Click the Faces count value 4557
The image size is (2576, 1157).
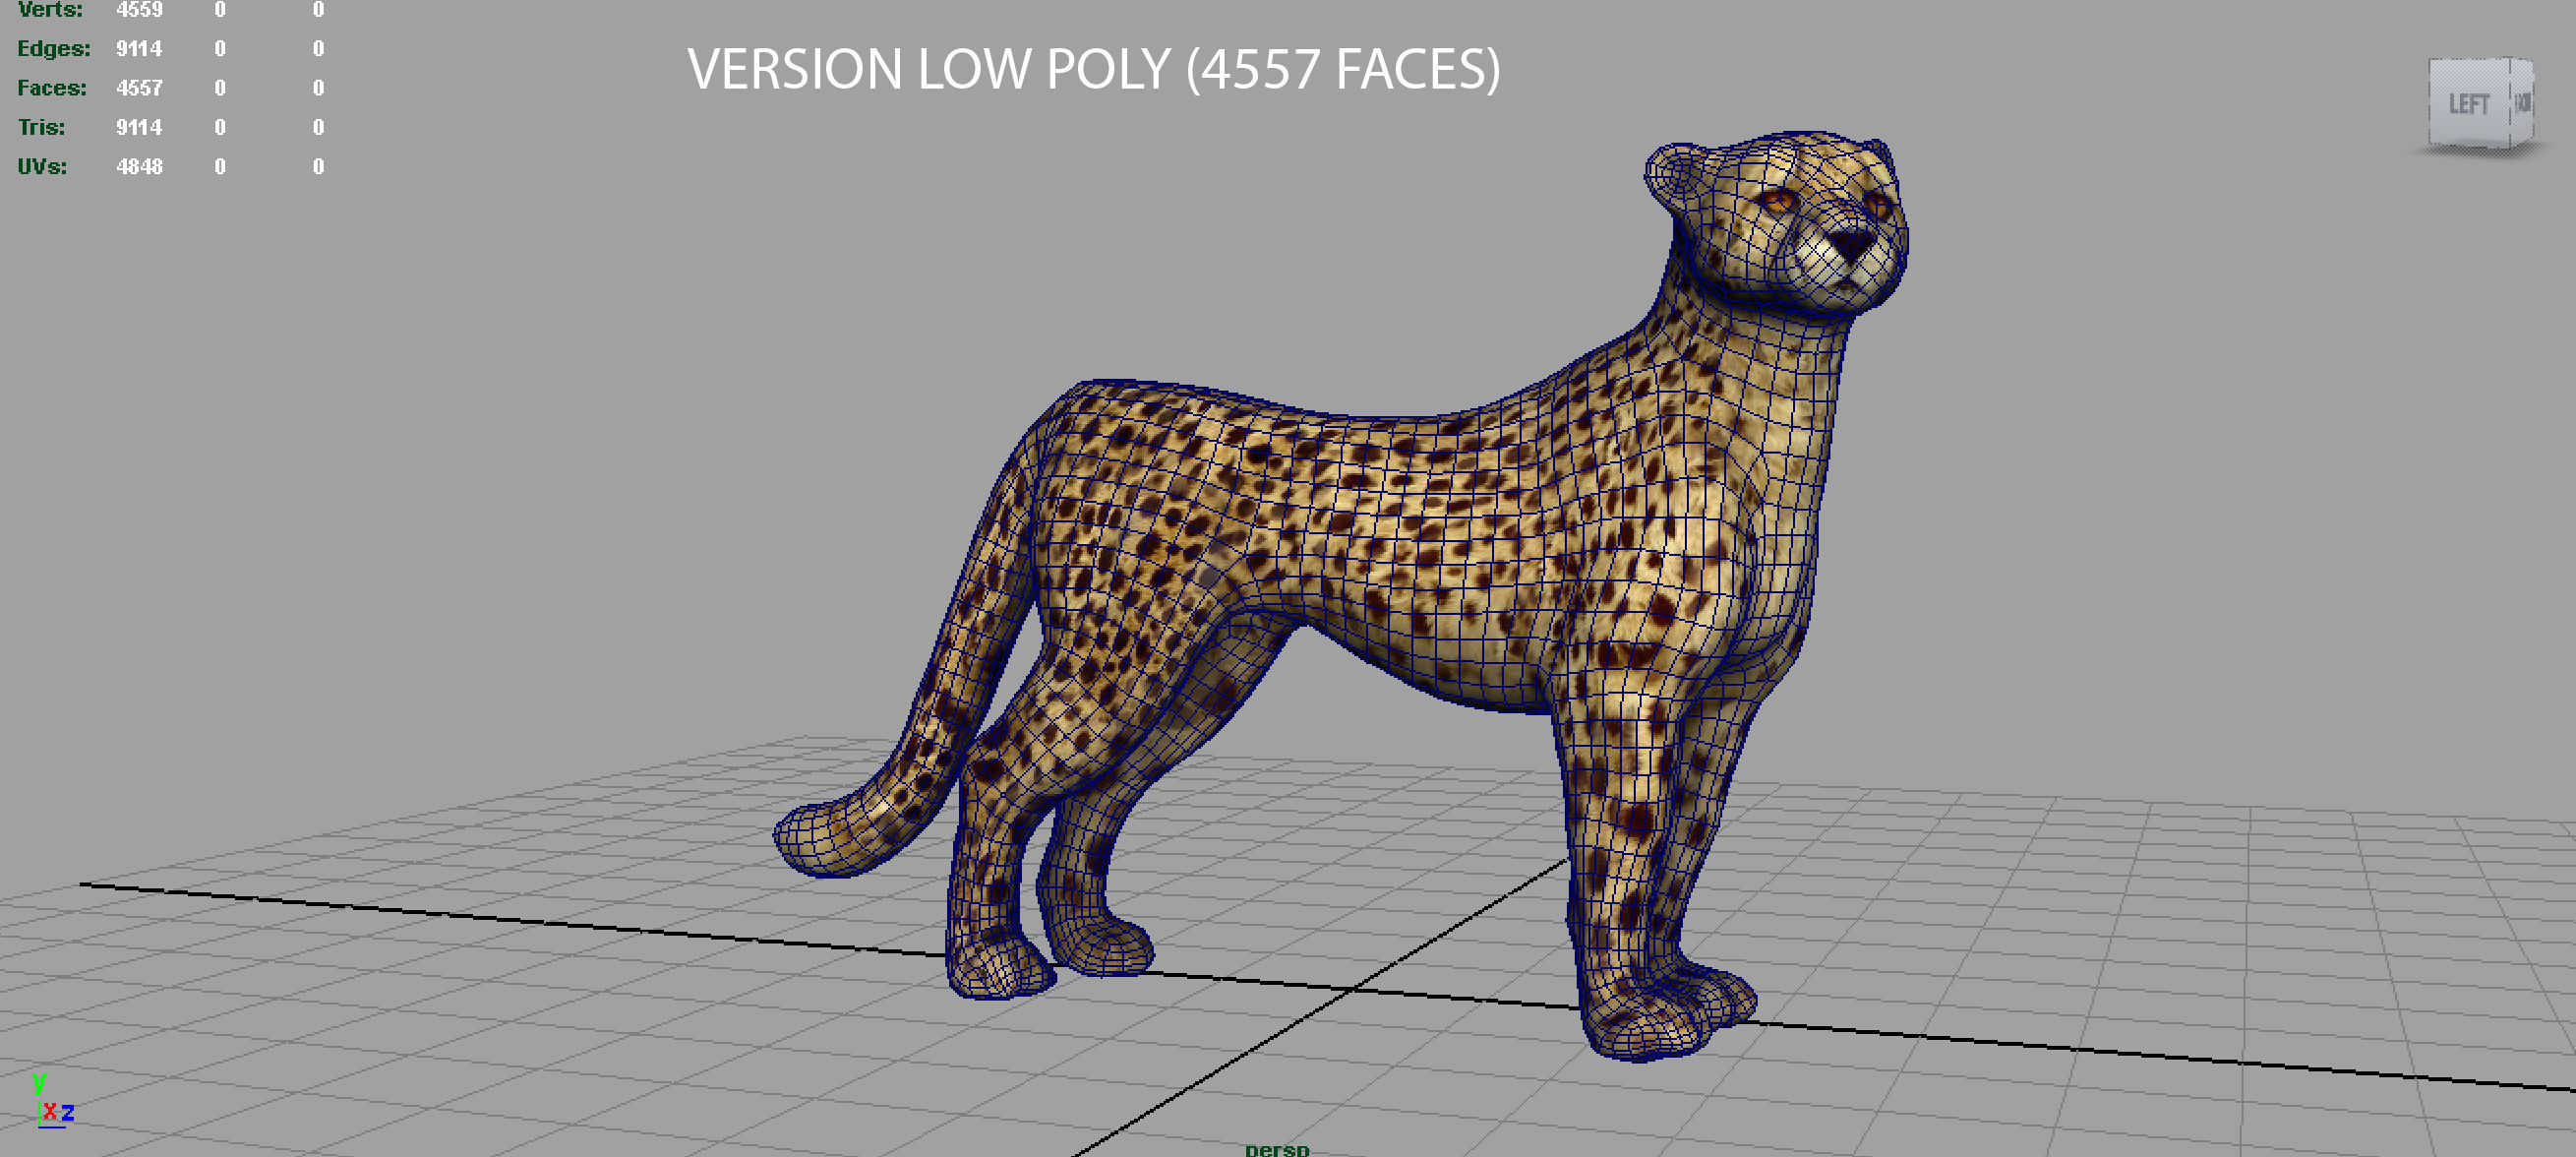(139, 88)
